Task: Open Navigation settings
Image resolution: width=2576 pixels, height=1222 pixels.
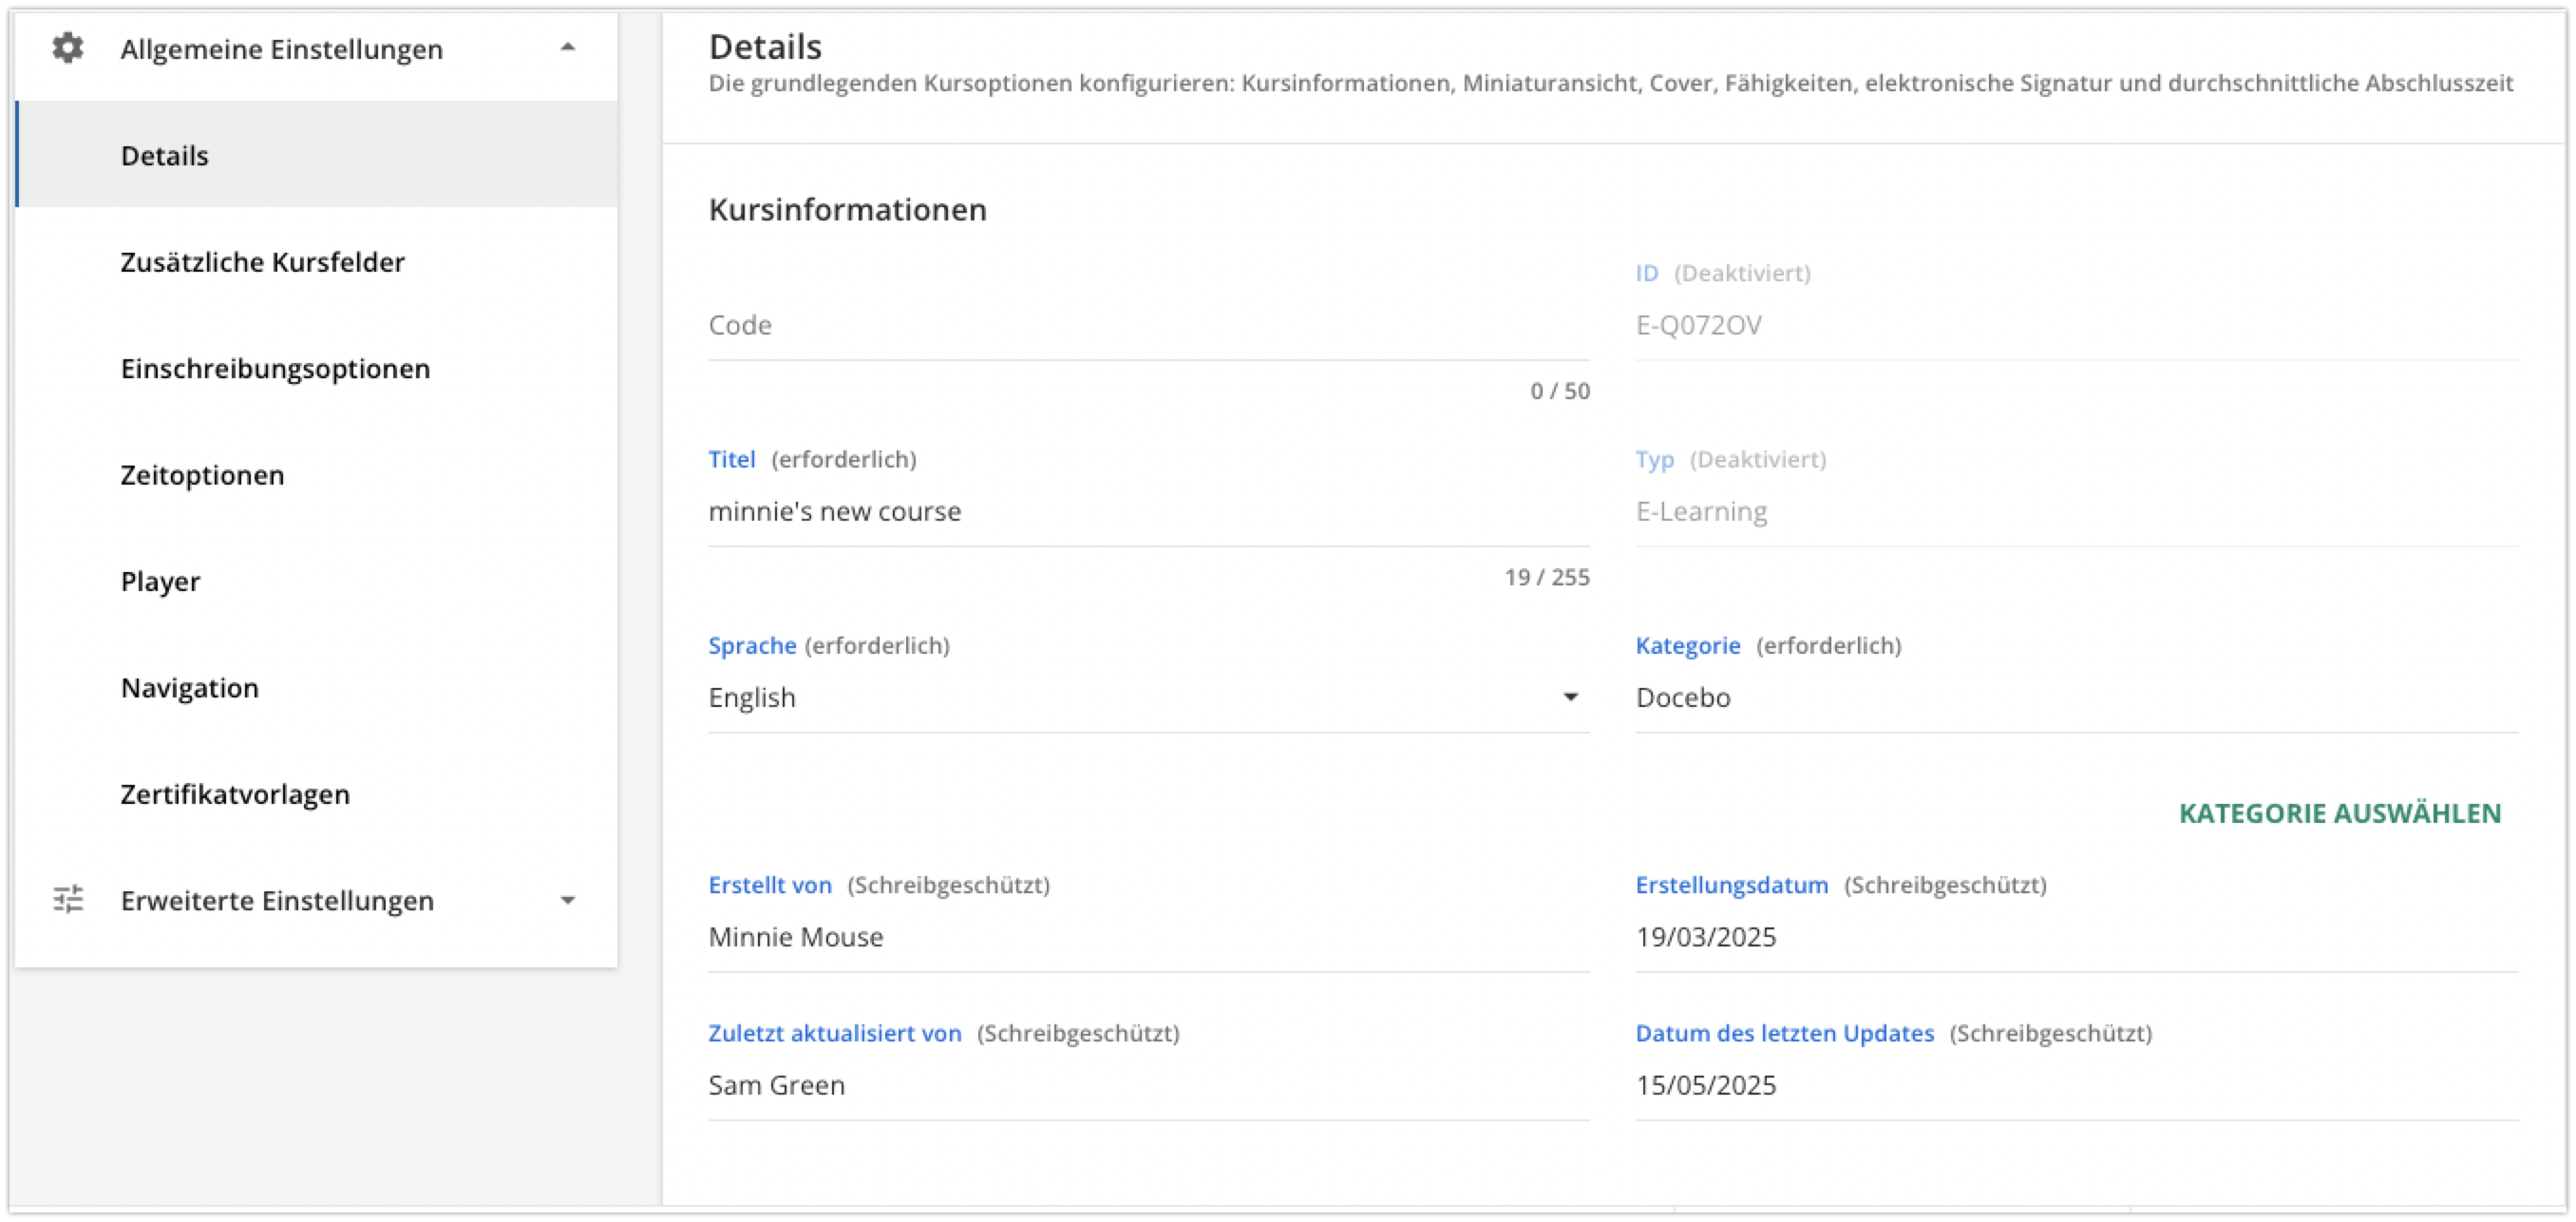Action: [317, 688]
